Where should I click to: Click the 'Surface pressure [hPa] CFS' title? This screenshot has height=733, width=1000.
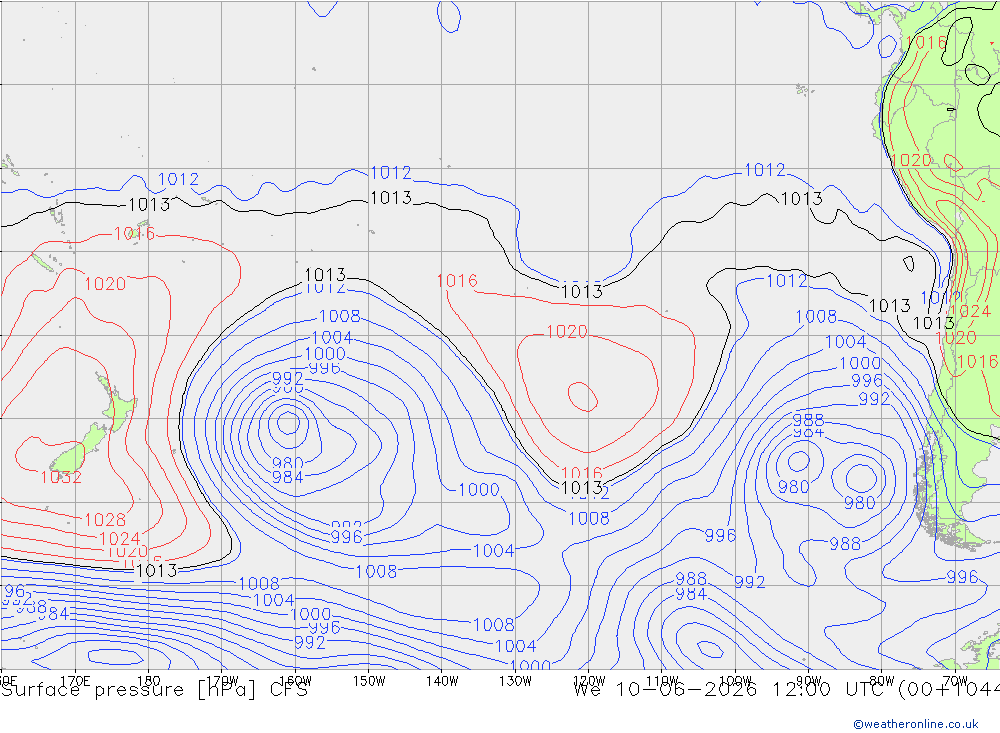click(x=154, y=690)
